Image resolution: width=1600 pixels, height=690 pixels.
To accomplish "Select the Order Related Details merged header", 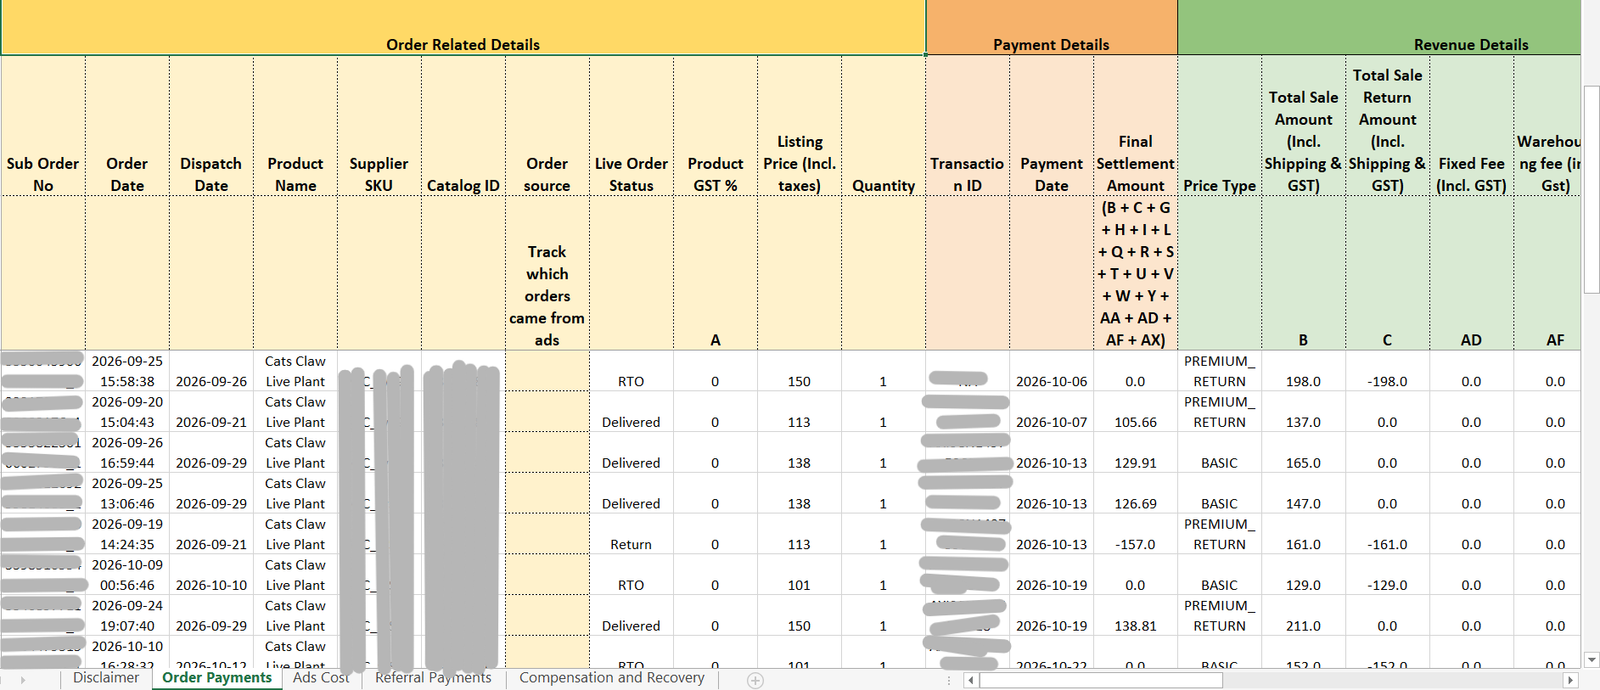I will click(x=463, y=28).
